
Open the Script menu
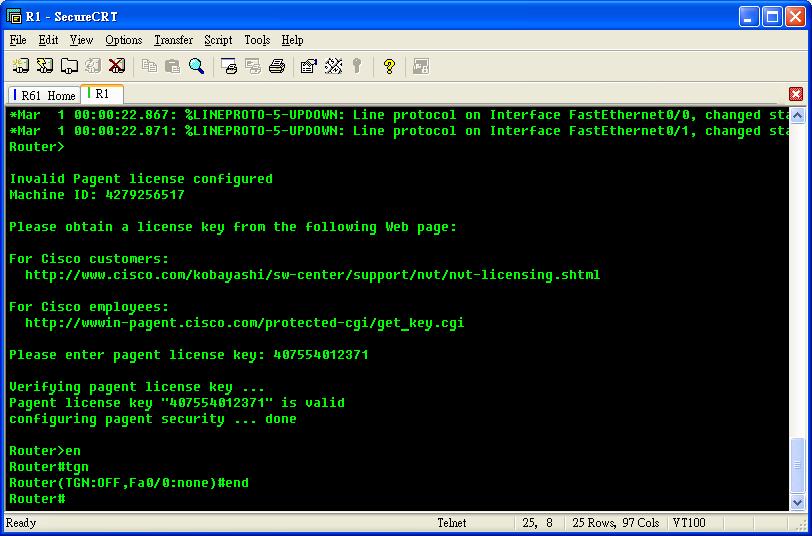(x=218, y=40)
